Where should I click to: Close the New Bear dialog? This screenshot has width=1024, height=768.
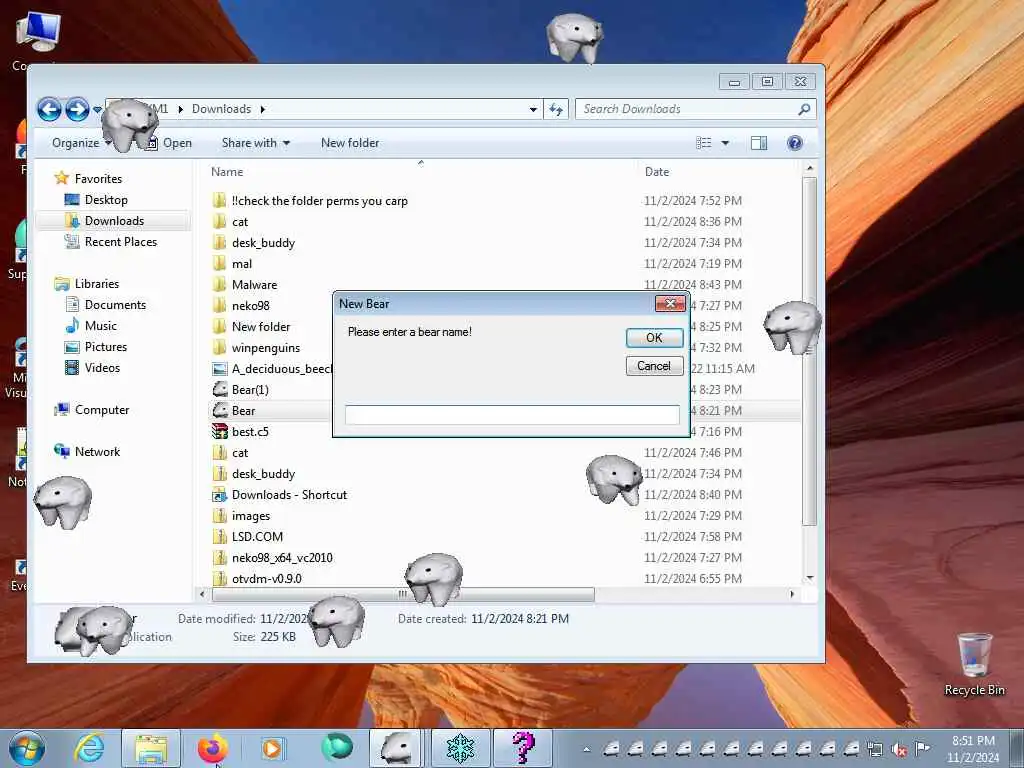(669, 304)
